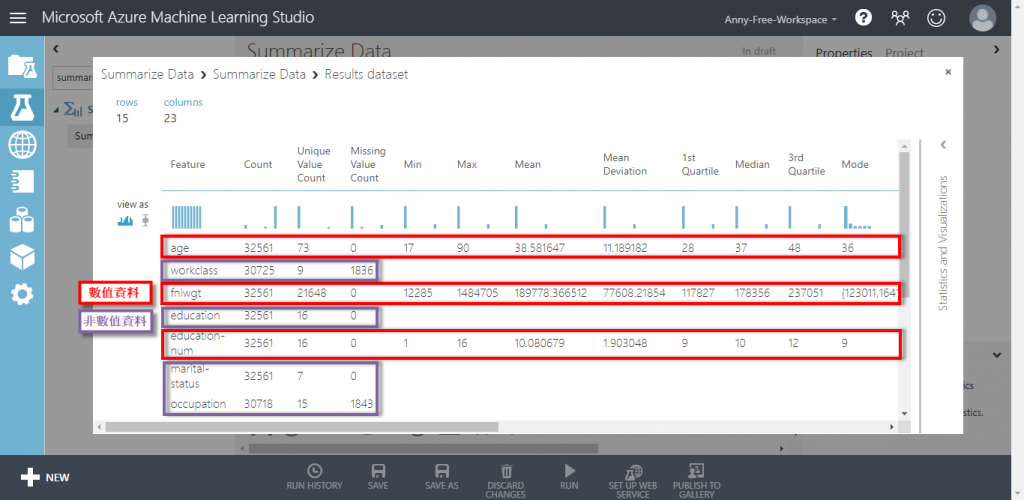Click the module search input field
The width and height of the screenshot is (1024, 500).
[x=72, y=78]
